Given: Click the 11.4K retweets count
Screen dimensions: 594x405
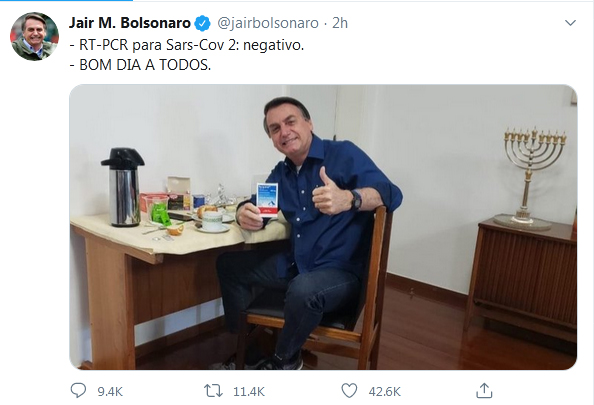Looking at the screenshot, I should coord(249,391).
